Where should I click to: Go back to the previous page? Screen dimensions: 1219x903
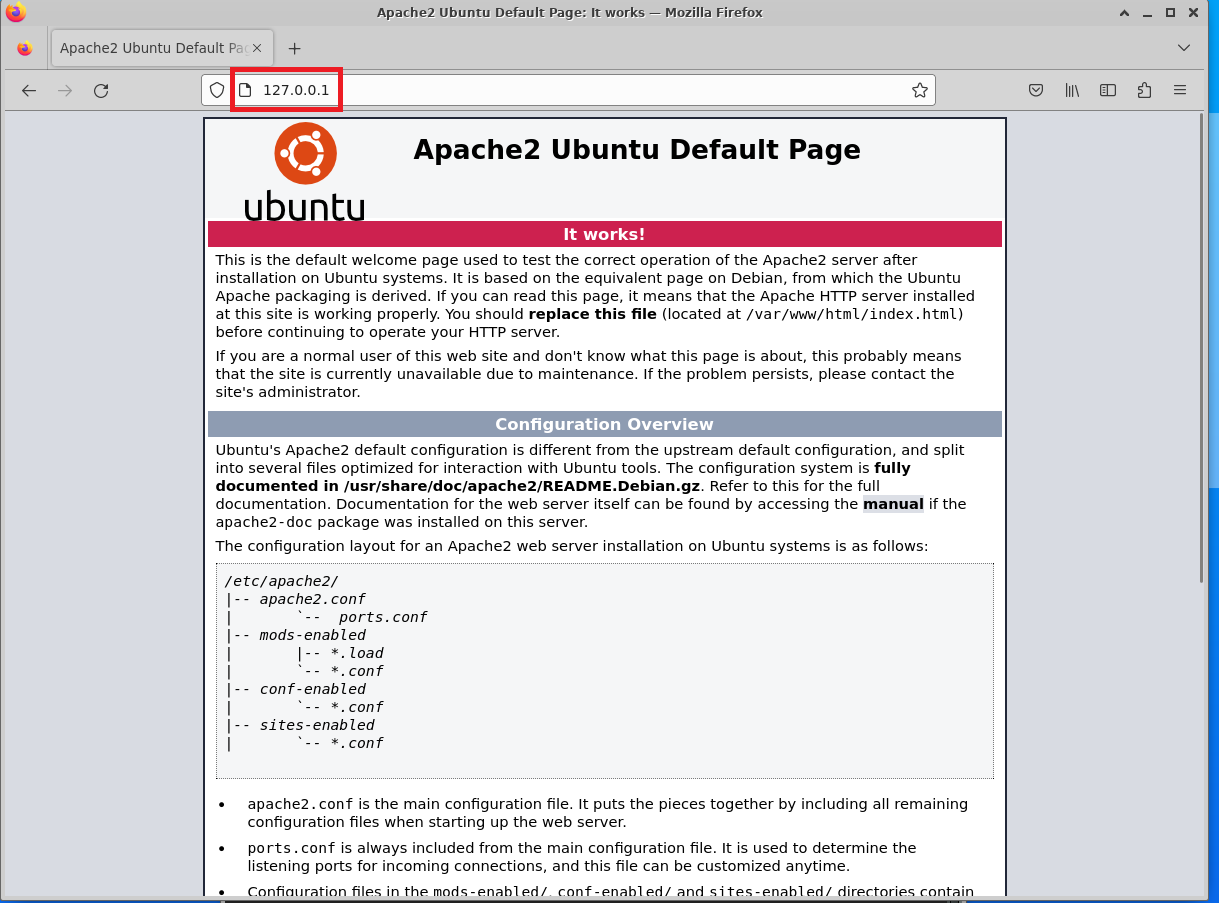[x=29, y=90]
